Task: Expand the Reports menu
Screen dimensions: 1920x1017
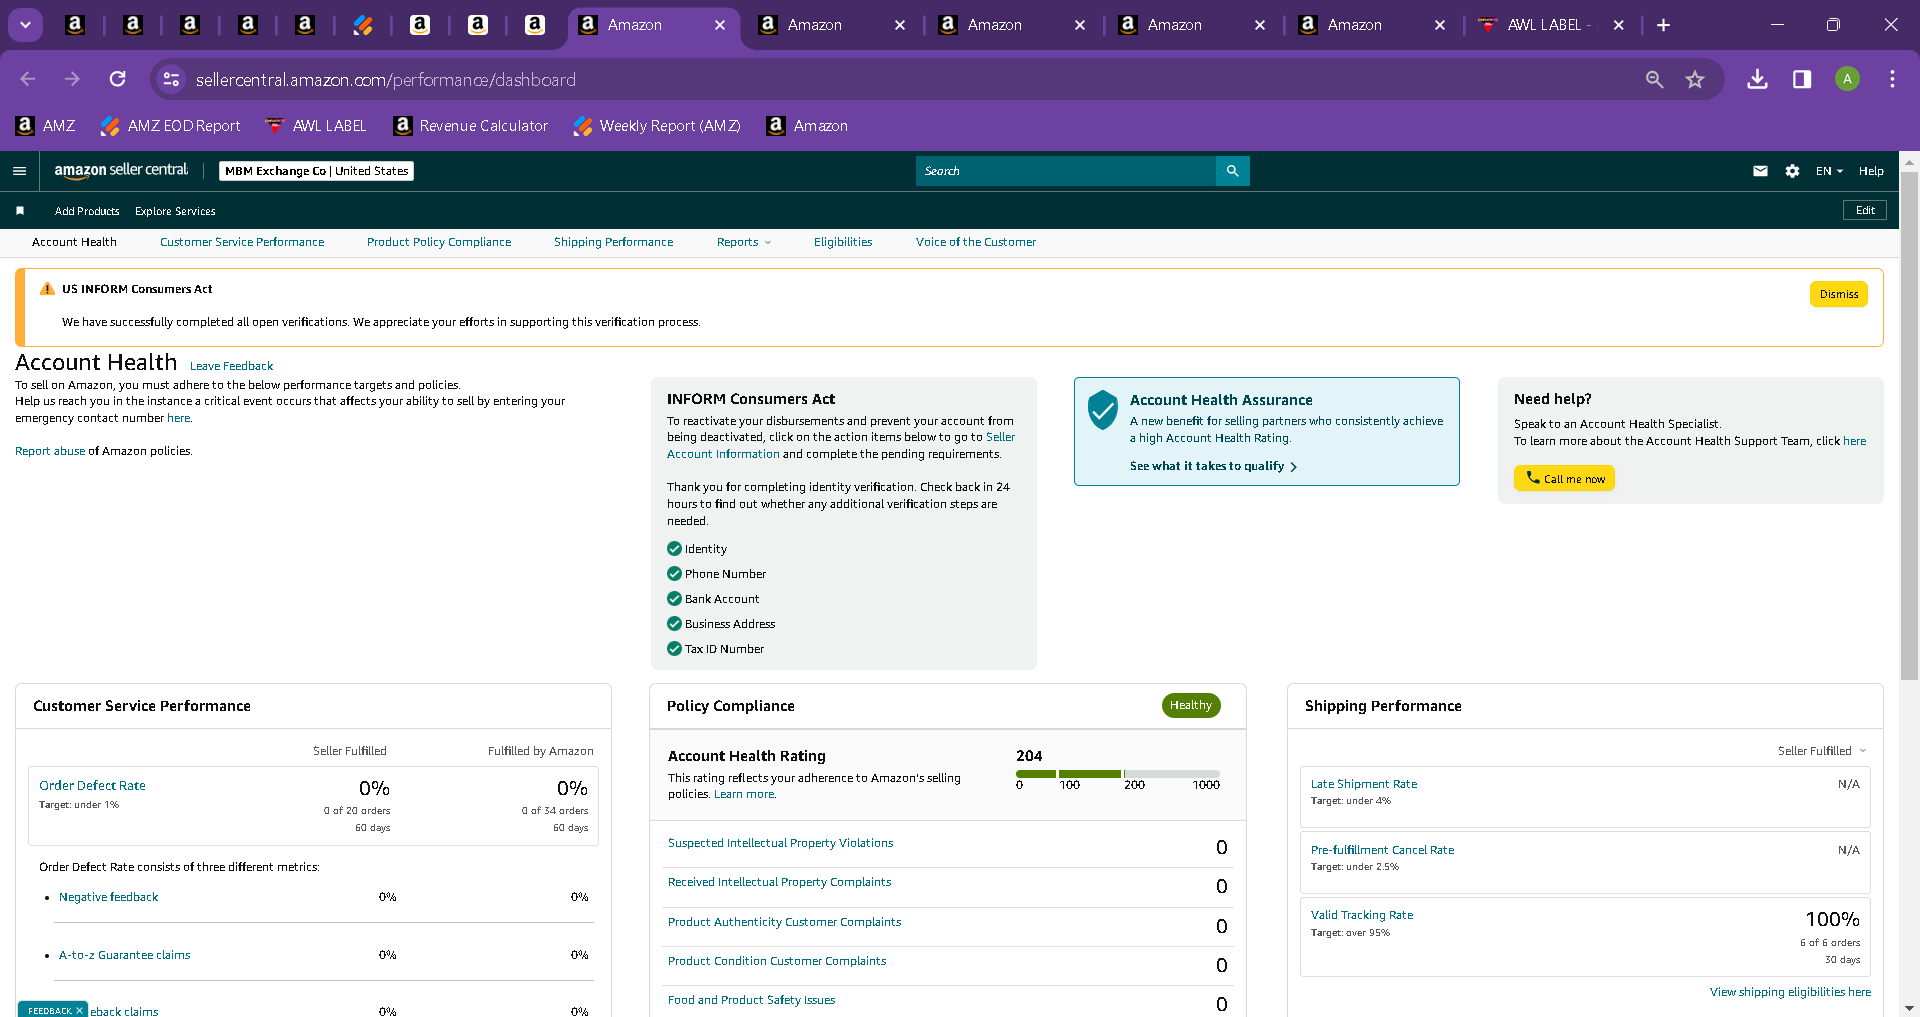Action: [x=744, y=242]
